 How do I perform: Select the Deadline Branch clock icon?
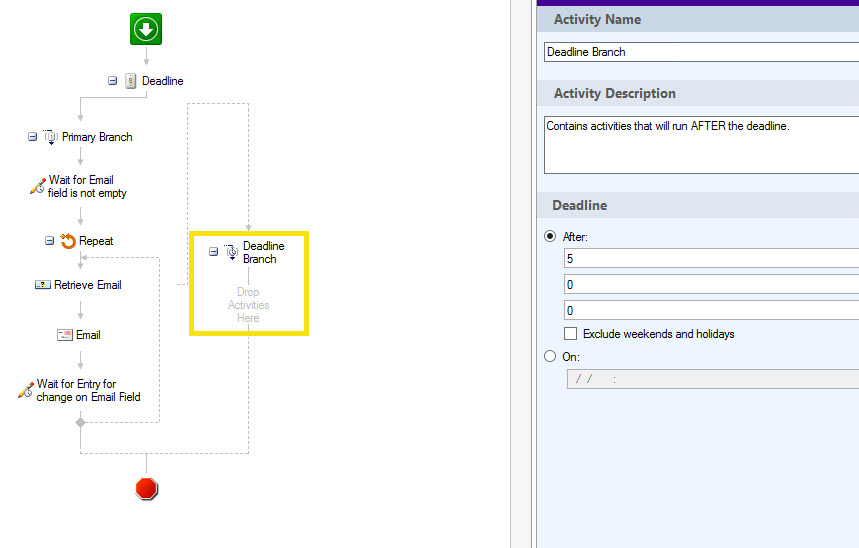tap(231, 252)
